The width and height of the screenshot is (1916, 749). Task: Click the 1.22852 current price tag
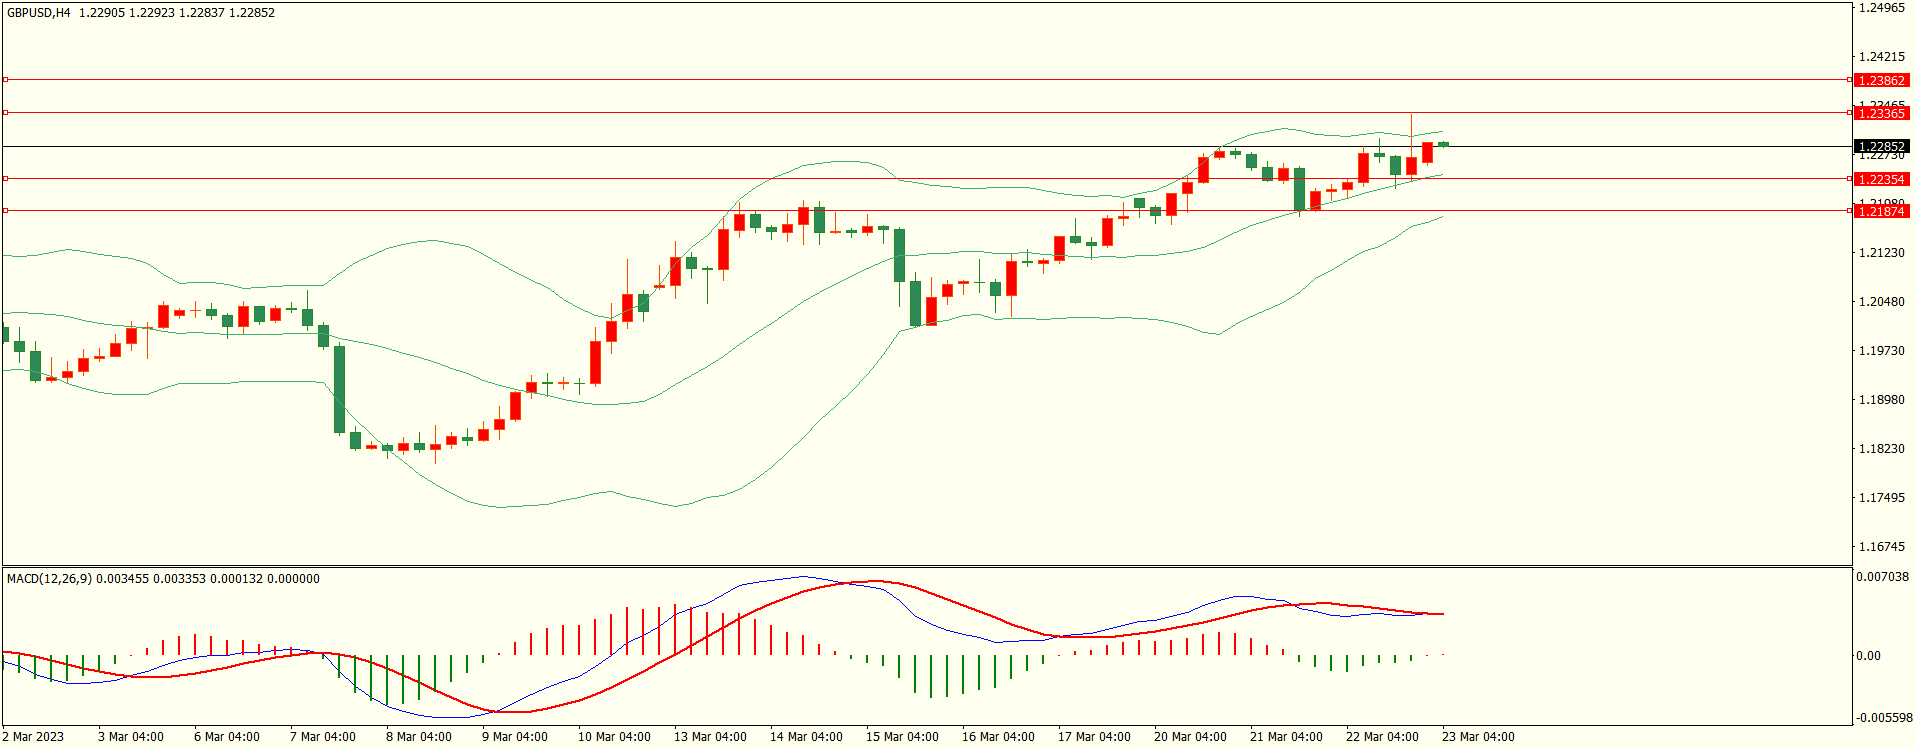coord(1881,146)
